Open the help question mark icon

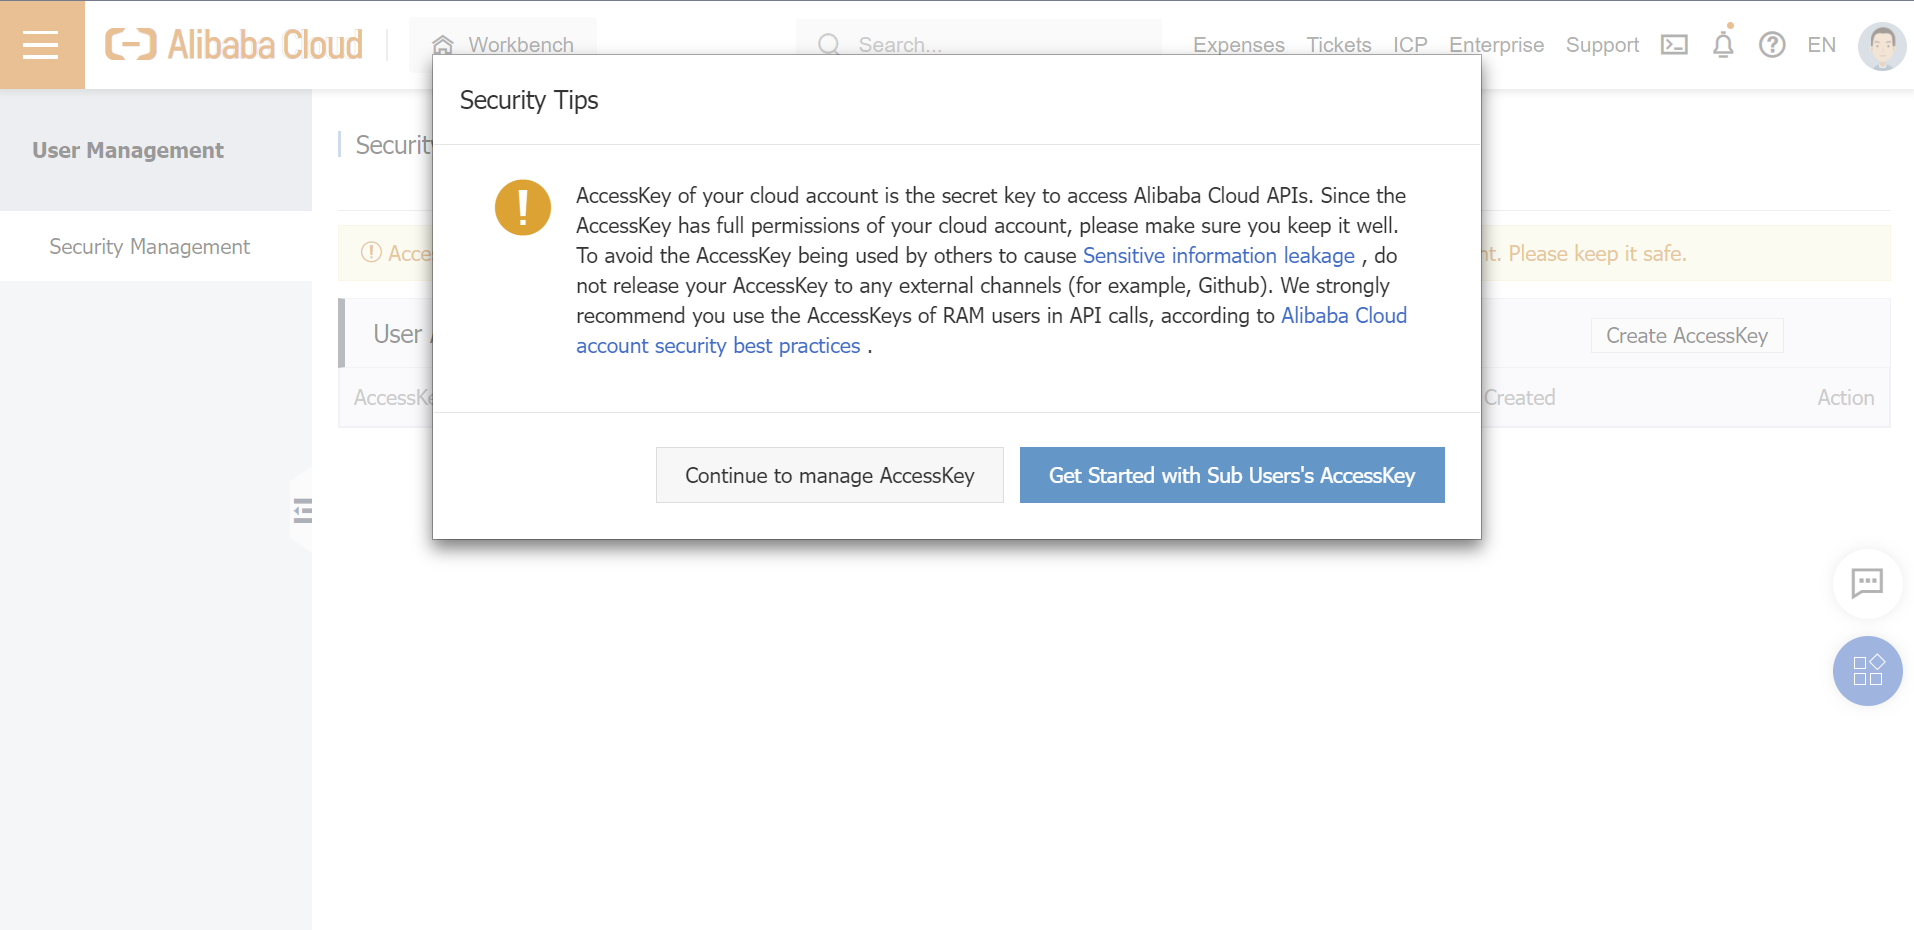[x=1772, y=45]
